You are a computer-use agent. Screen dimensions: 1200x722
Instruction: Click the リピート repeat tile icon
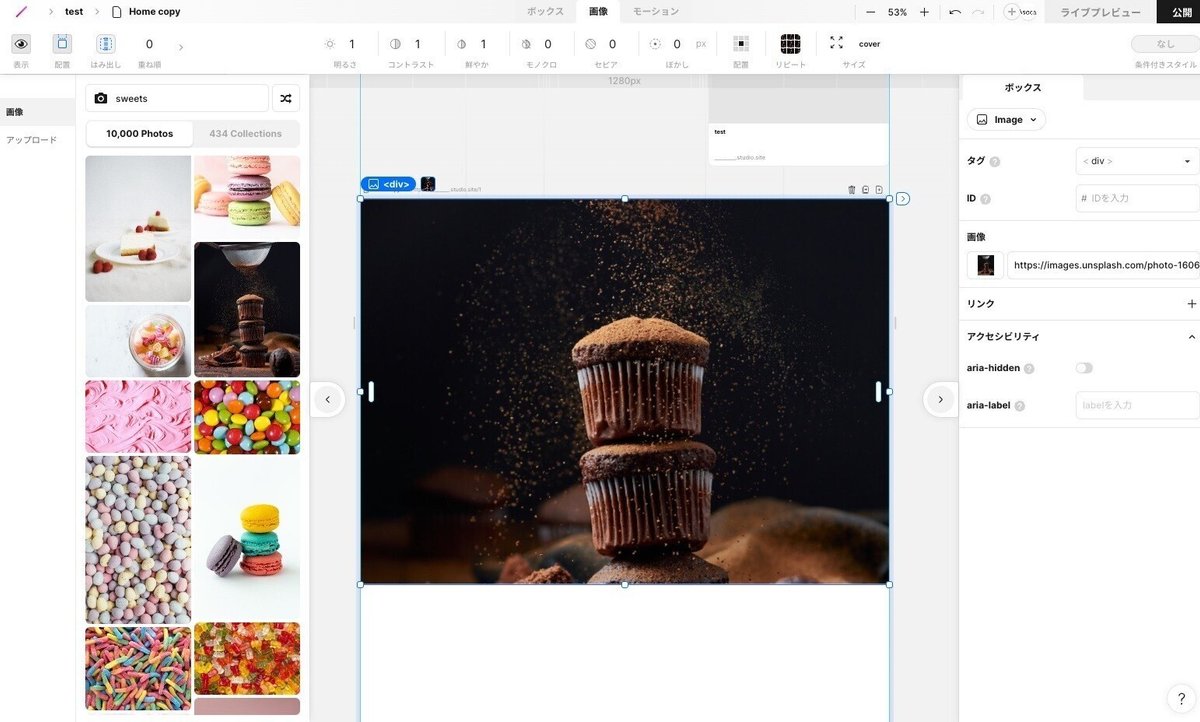pyautogui.click(x=790, y=44)
